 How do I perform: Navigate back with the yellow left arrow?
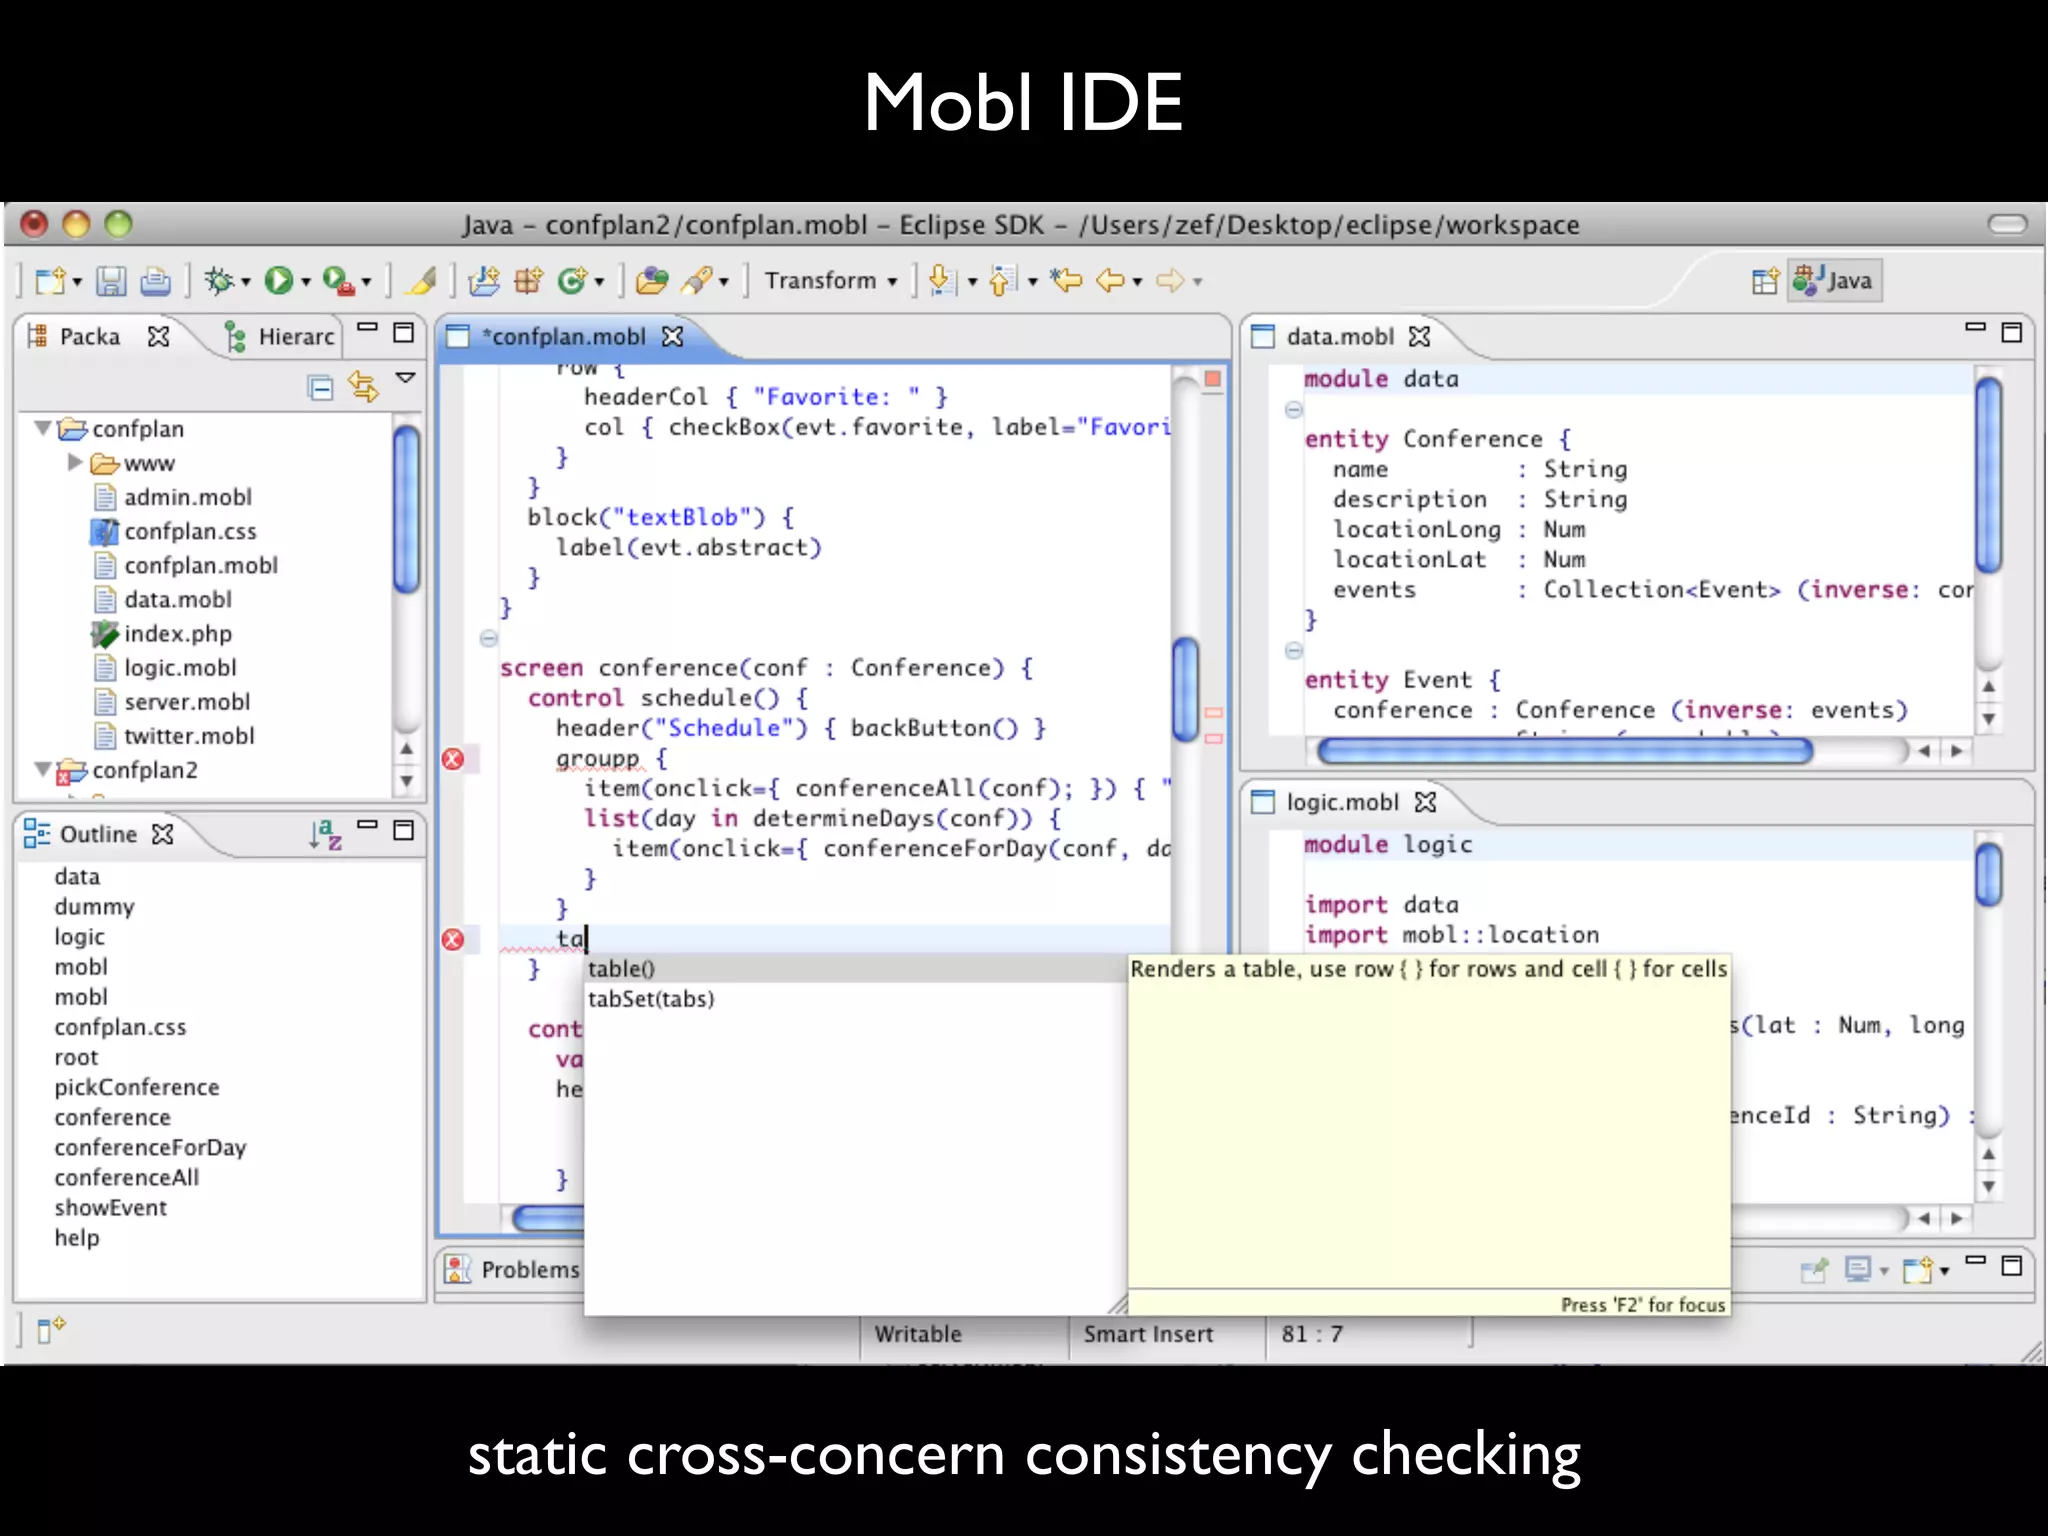click(1110, 281)
